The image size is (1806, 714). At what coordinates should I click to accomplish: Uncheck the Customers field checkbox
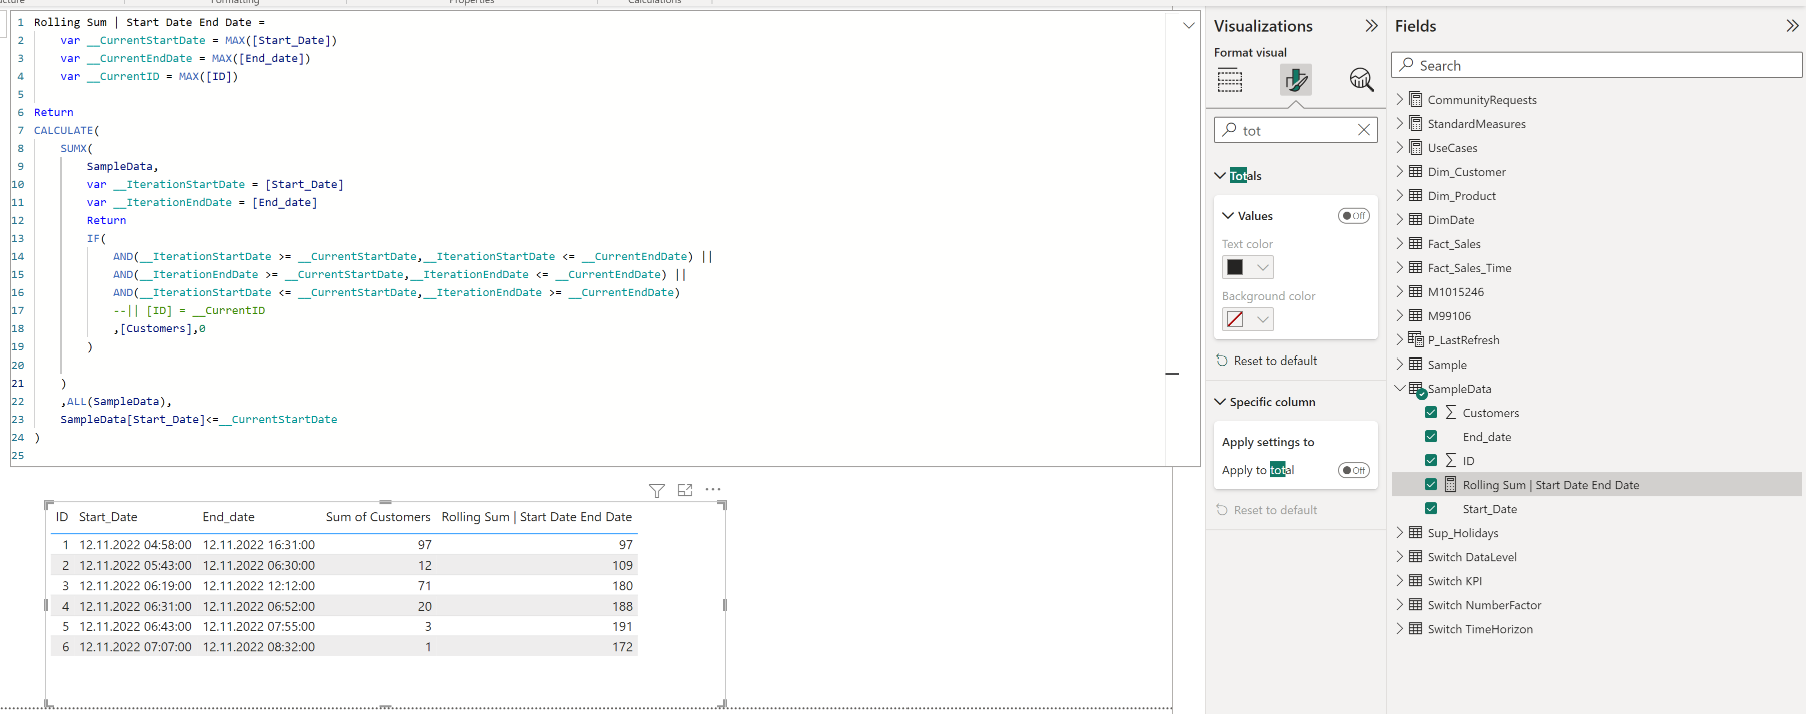pyautogui.click(x=1431, y=412)
